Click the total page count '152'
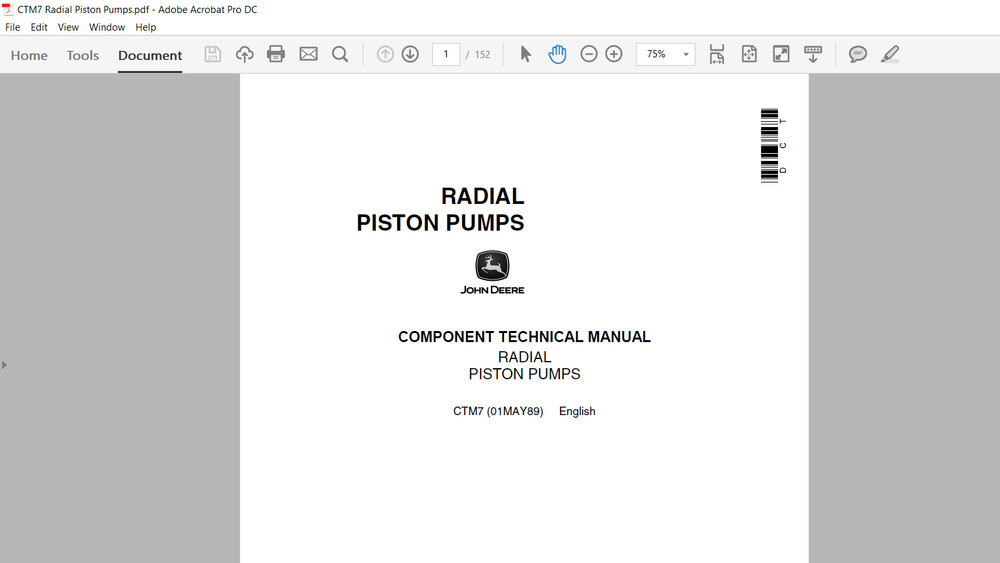Screen dimensions: 1000x563 [483, 55]
